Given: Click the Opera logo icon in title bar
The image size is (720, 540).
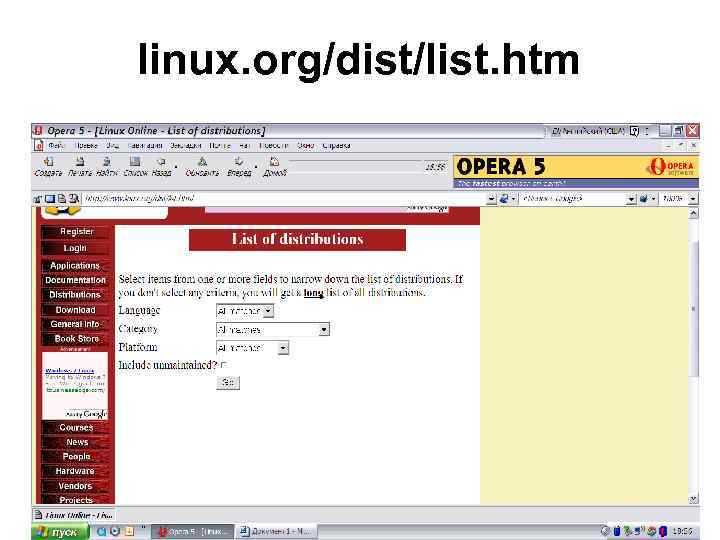Looking at the screenshot, I should click(x=38, y=131).
